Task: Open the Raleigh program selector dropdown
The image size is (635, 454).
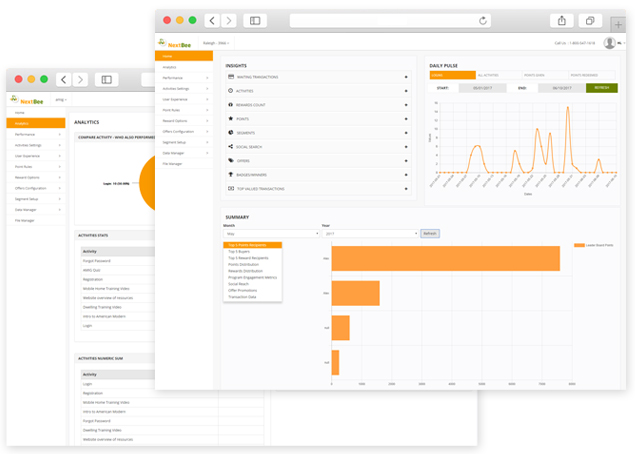Action: coord(216,43)
